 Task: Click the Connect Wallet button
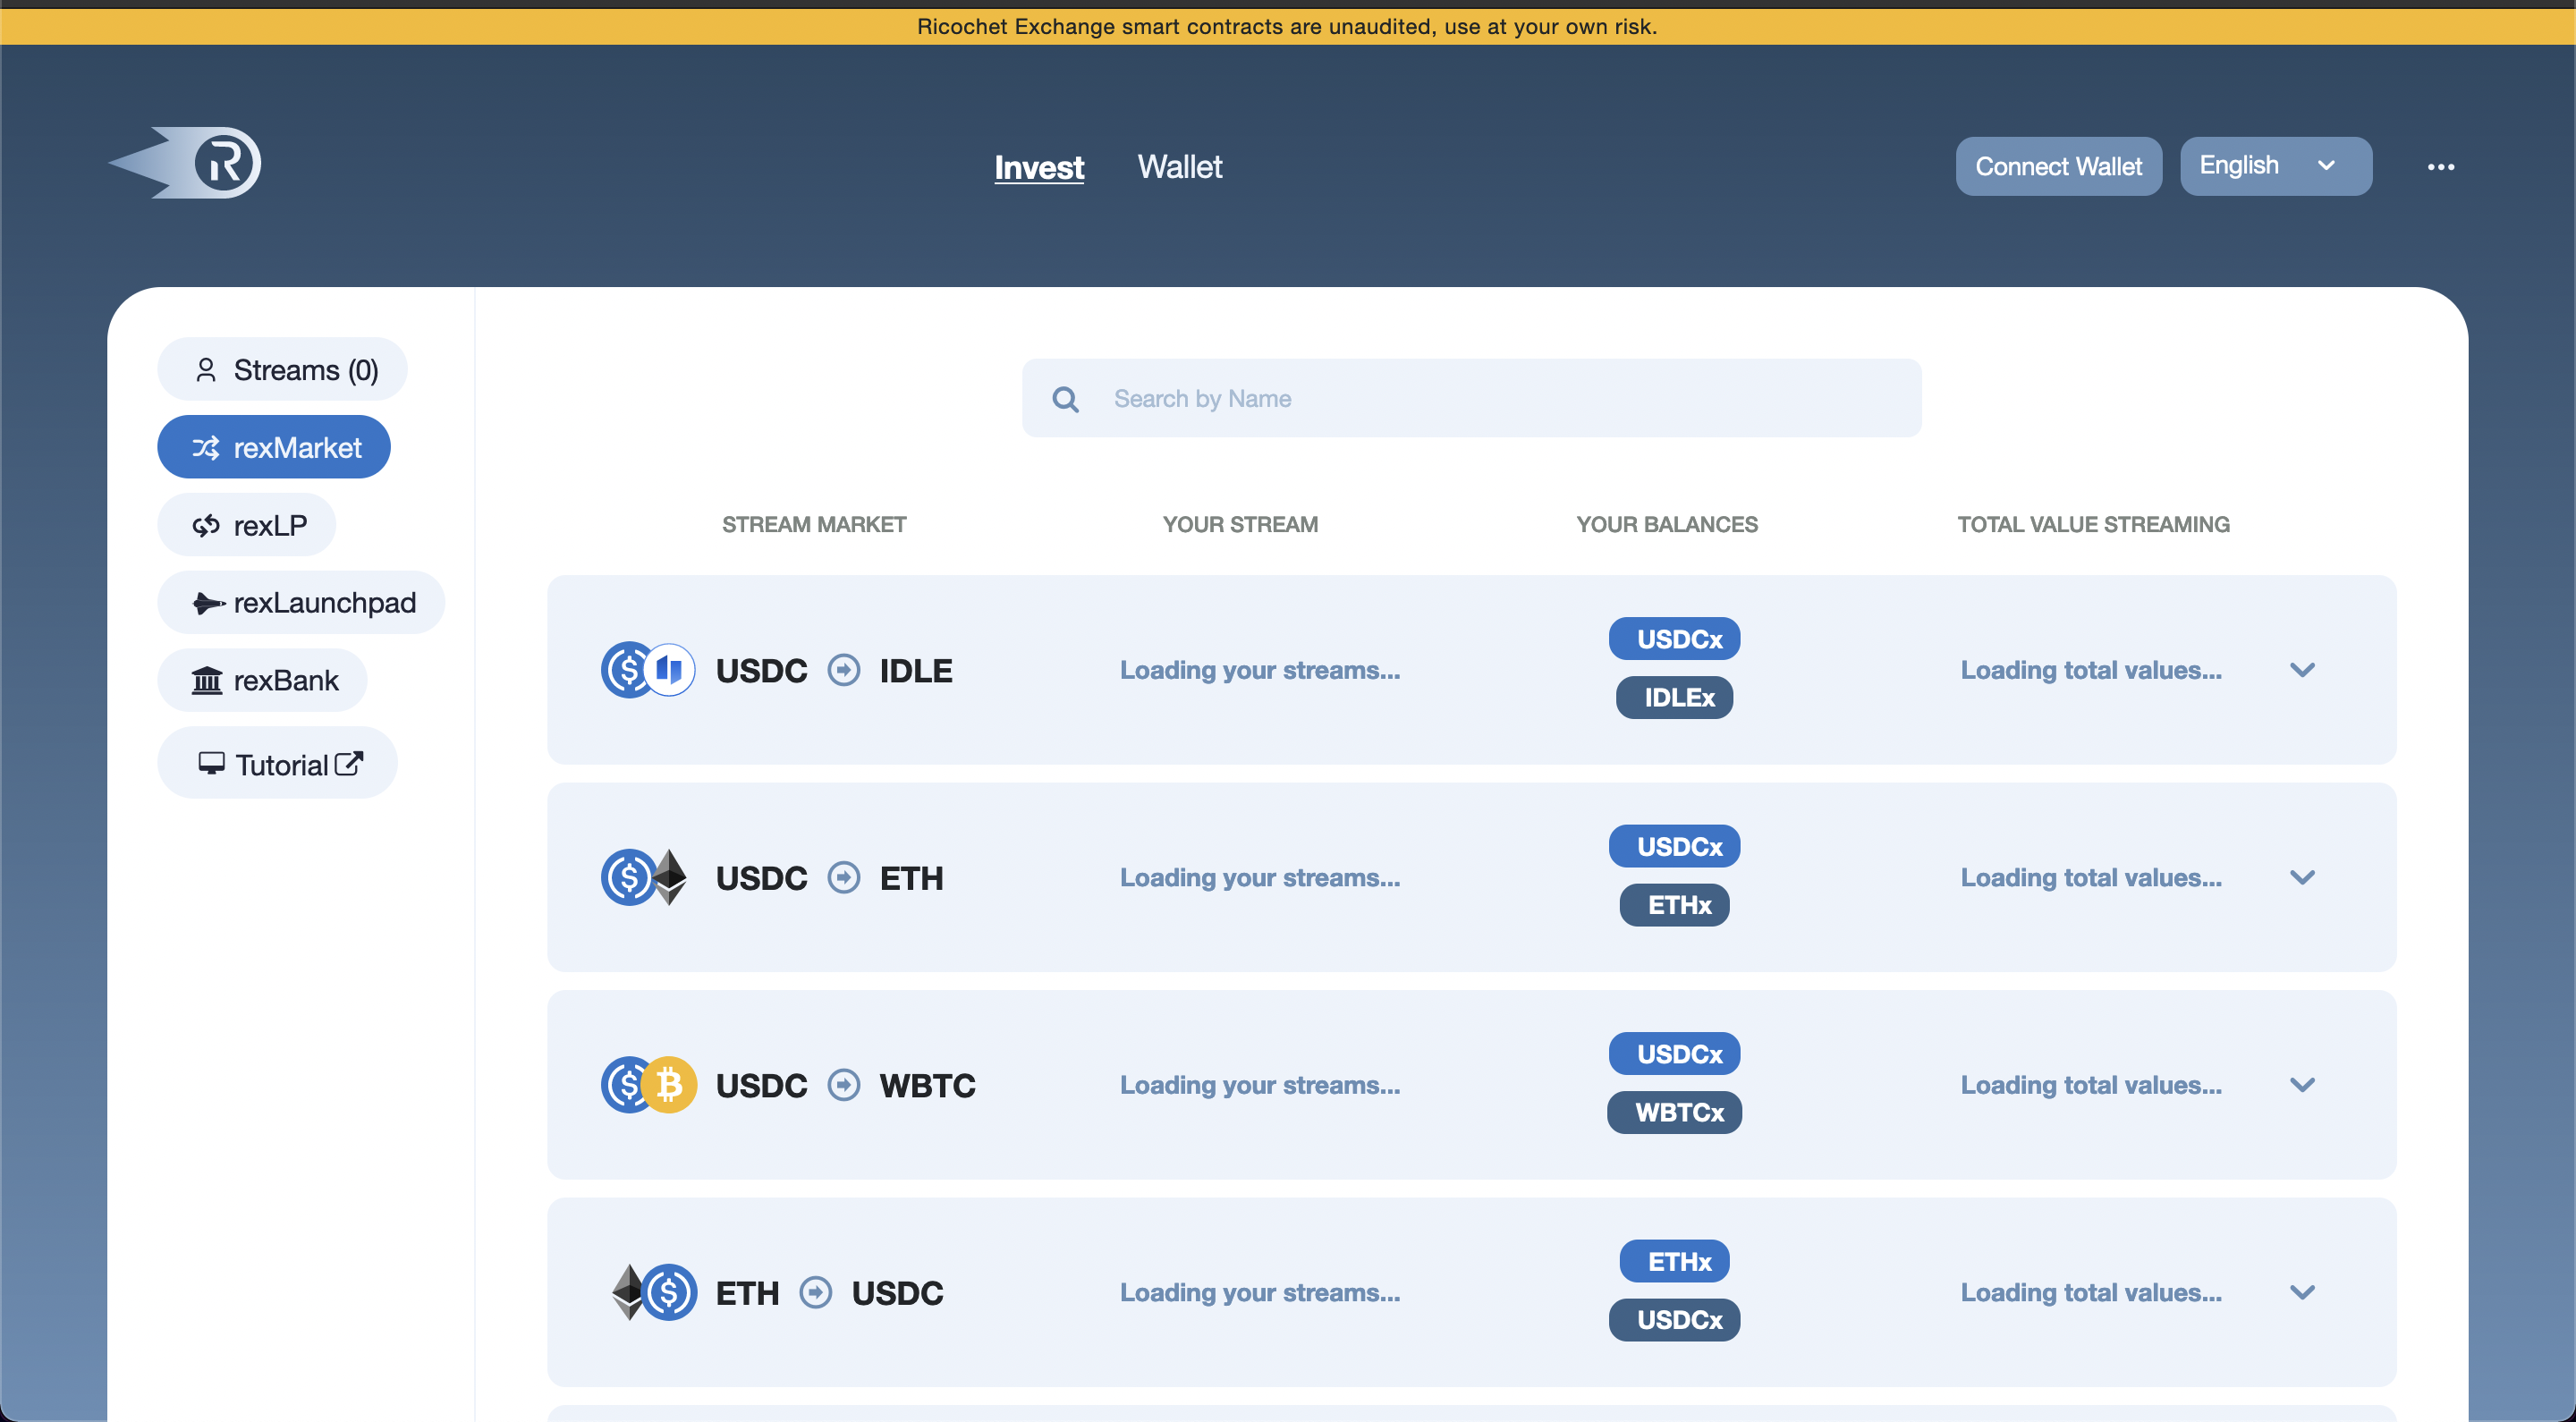2058,166
